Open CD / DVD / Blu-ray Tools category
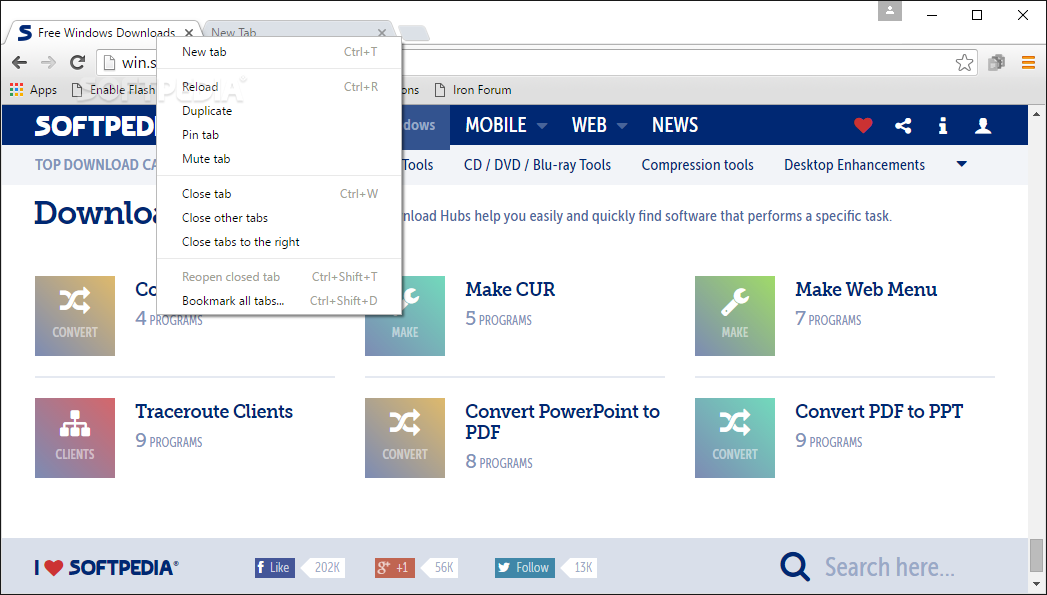 [538, 165]
